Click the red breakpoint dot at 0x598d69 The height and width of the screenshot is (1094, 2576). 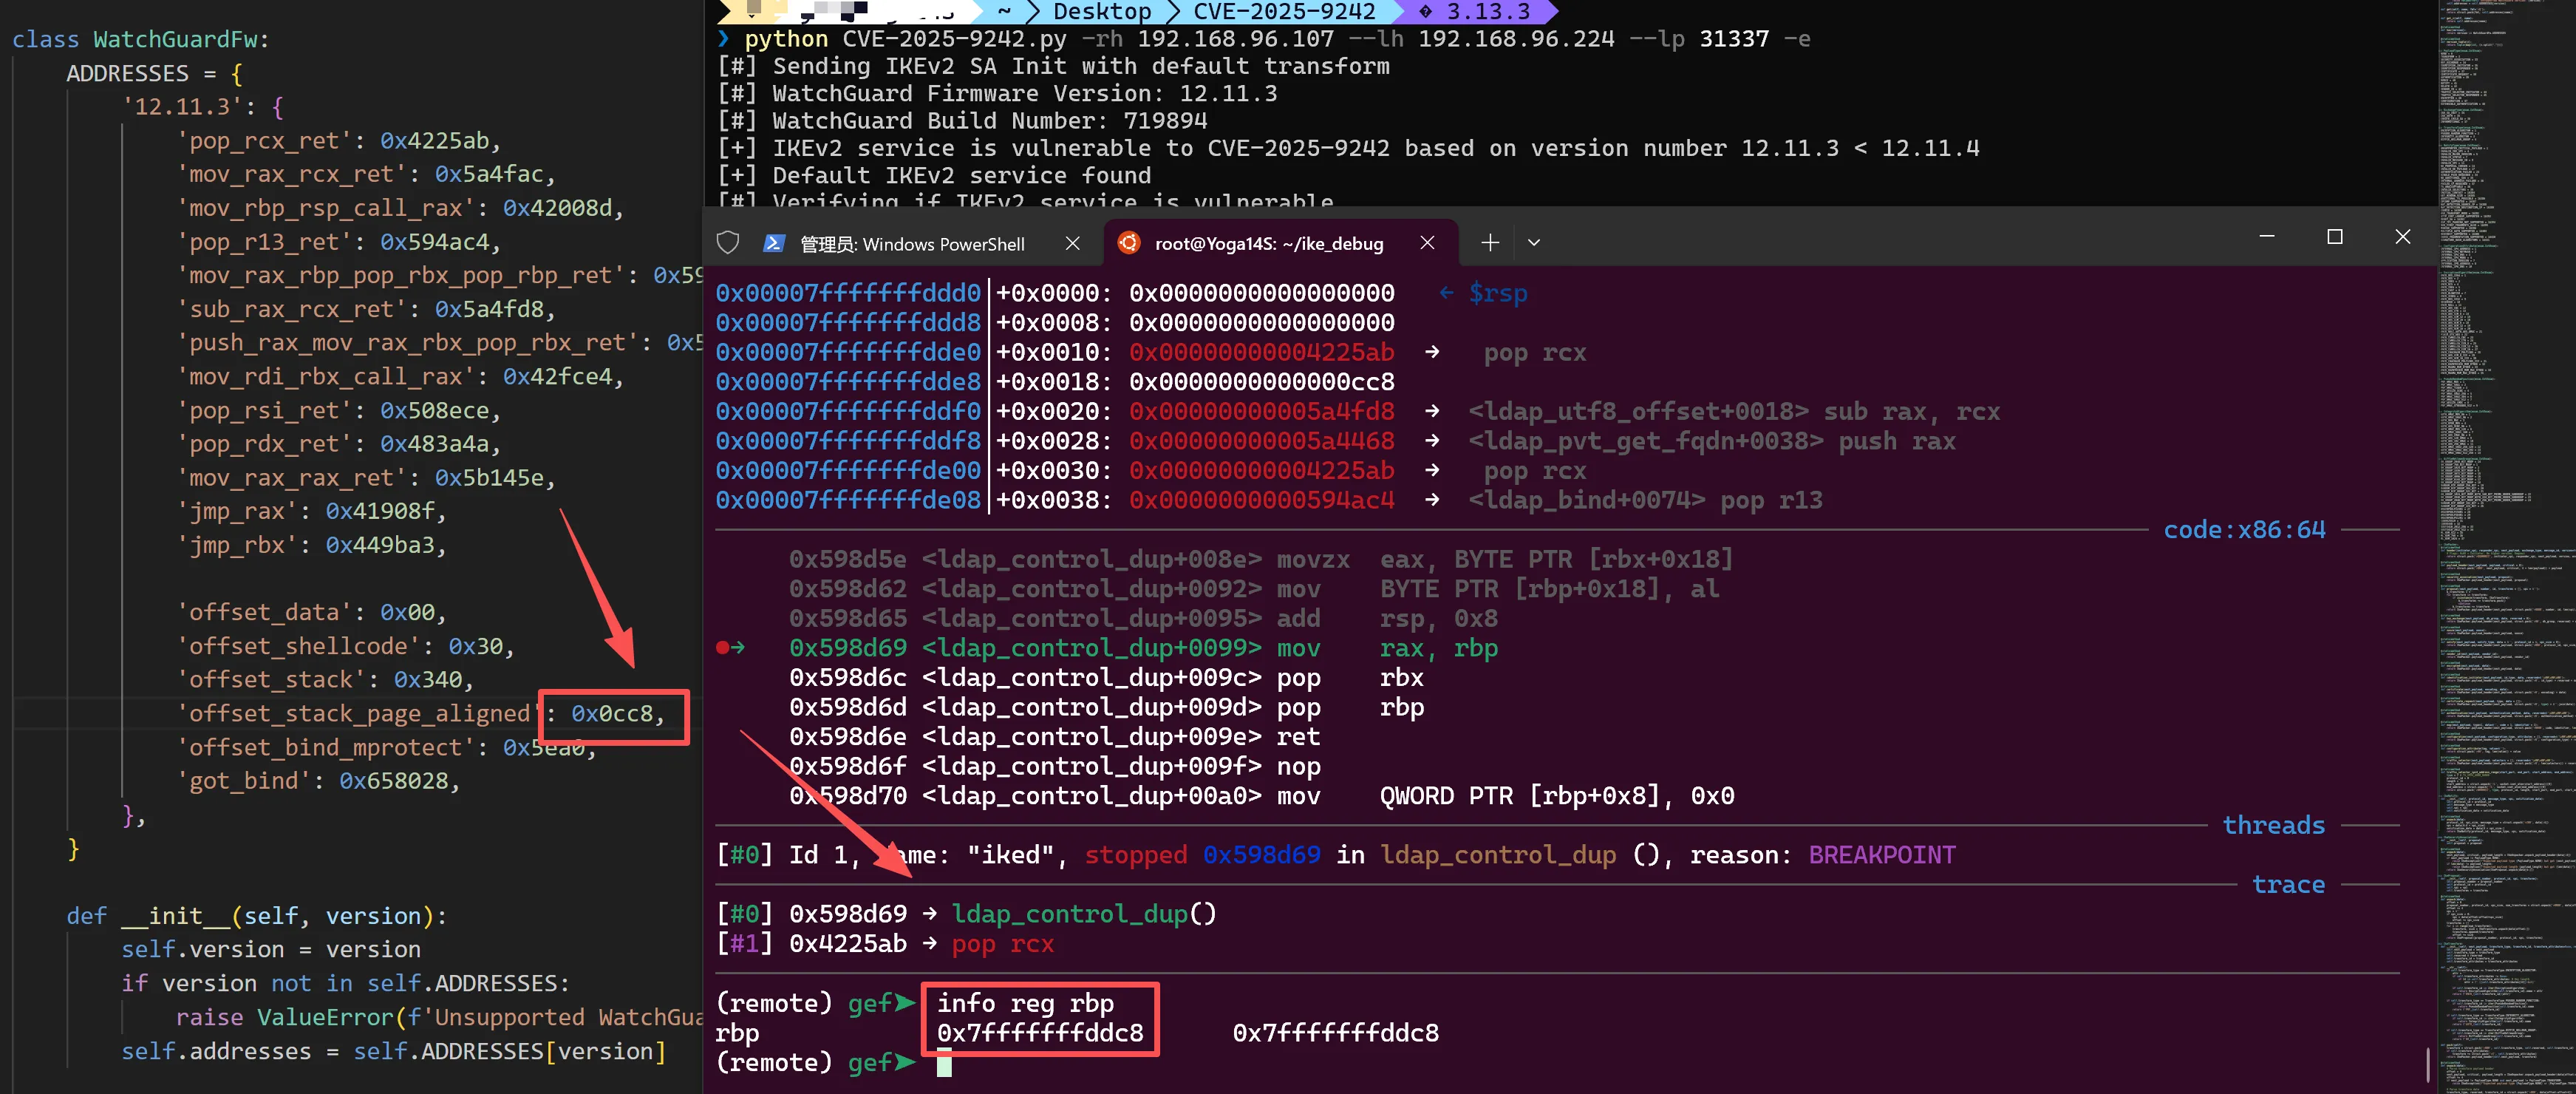pyautogui.click(x=722, y=648)
